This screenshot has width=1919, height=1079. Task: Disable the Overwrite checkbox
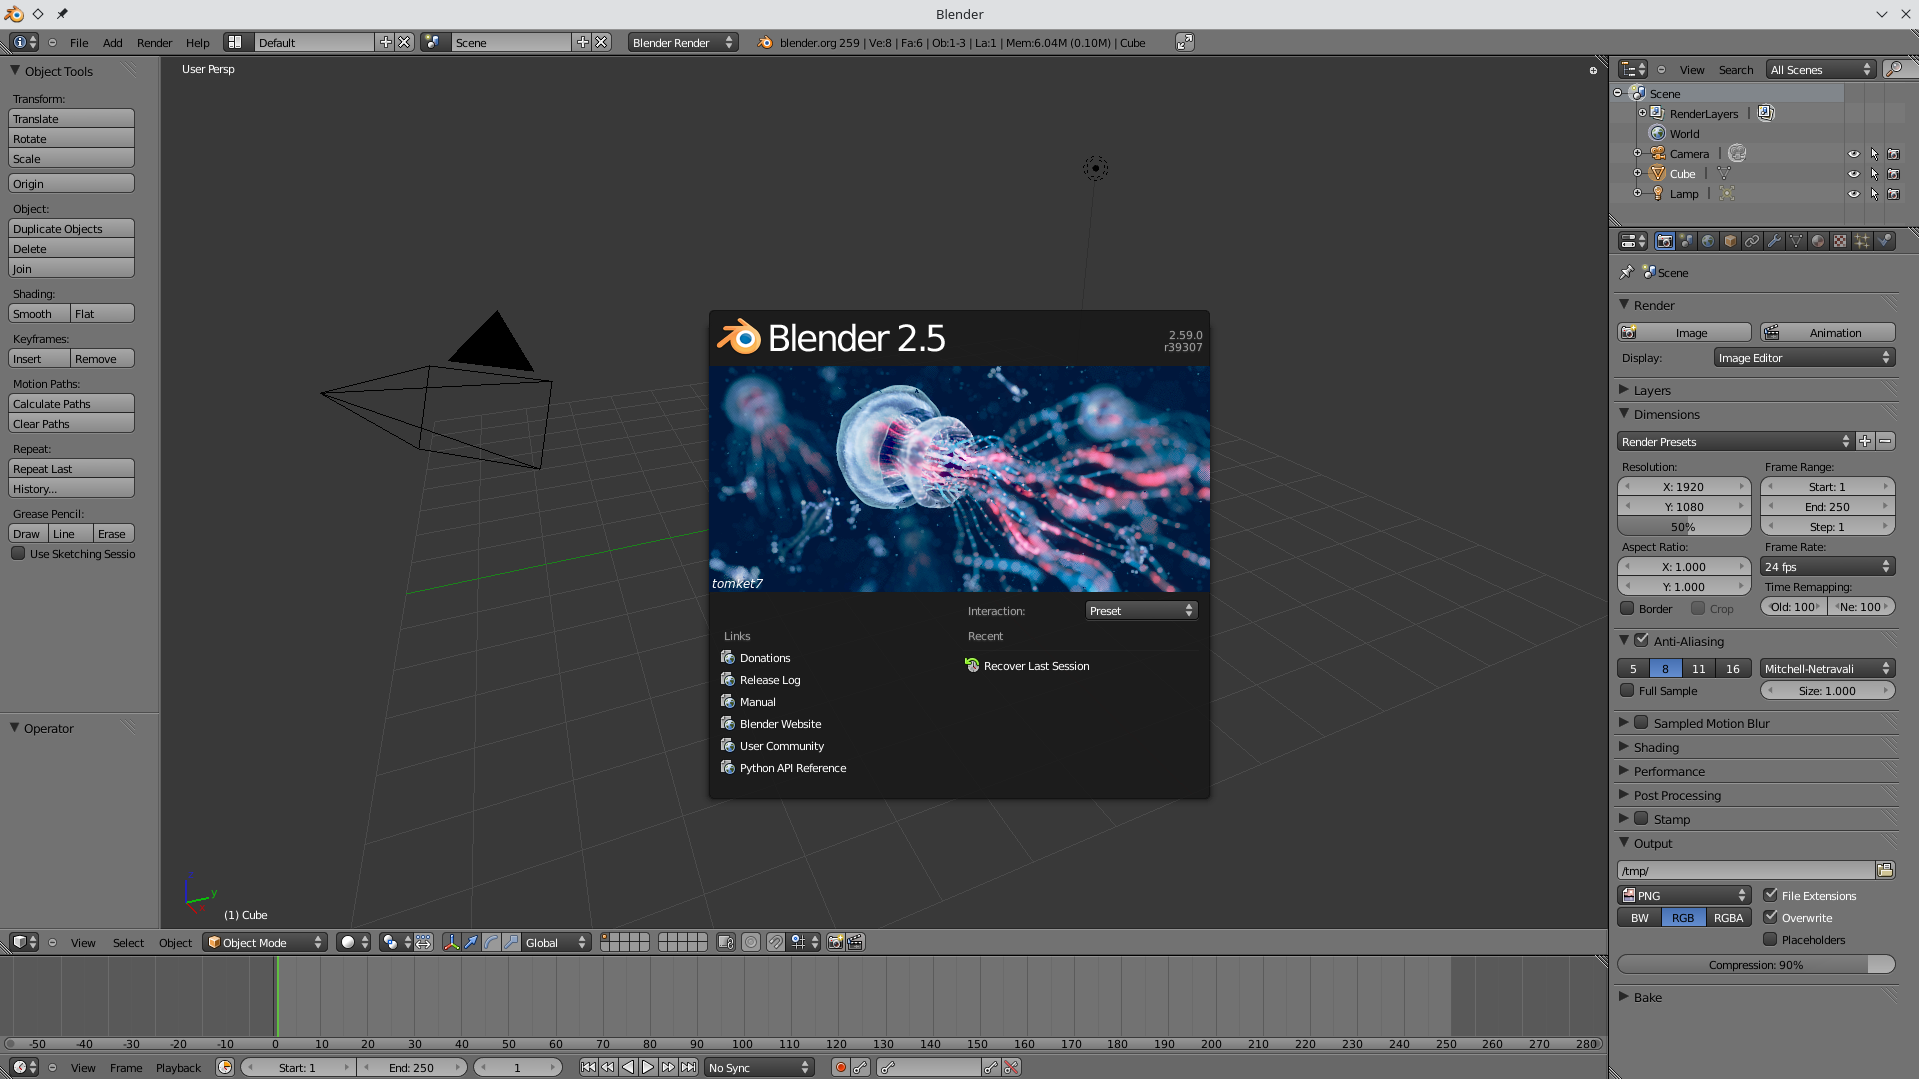(x=1770, y=917)
